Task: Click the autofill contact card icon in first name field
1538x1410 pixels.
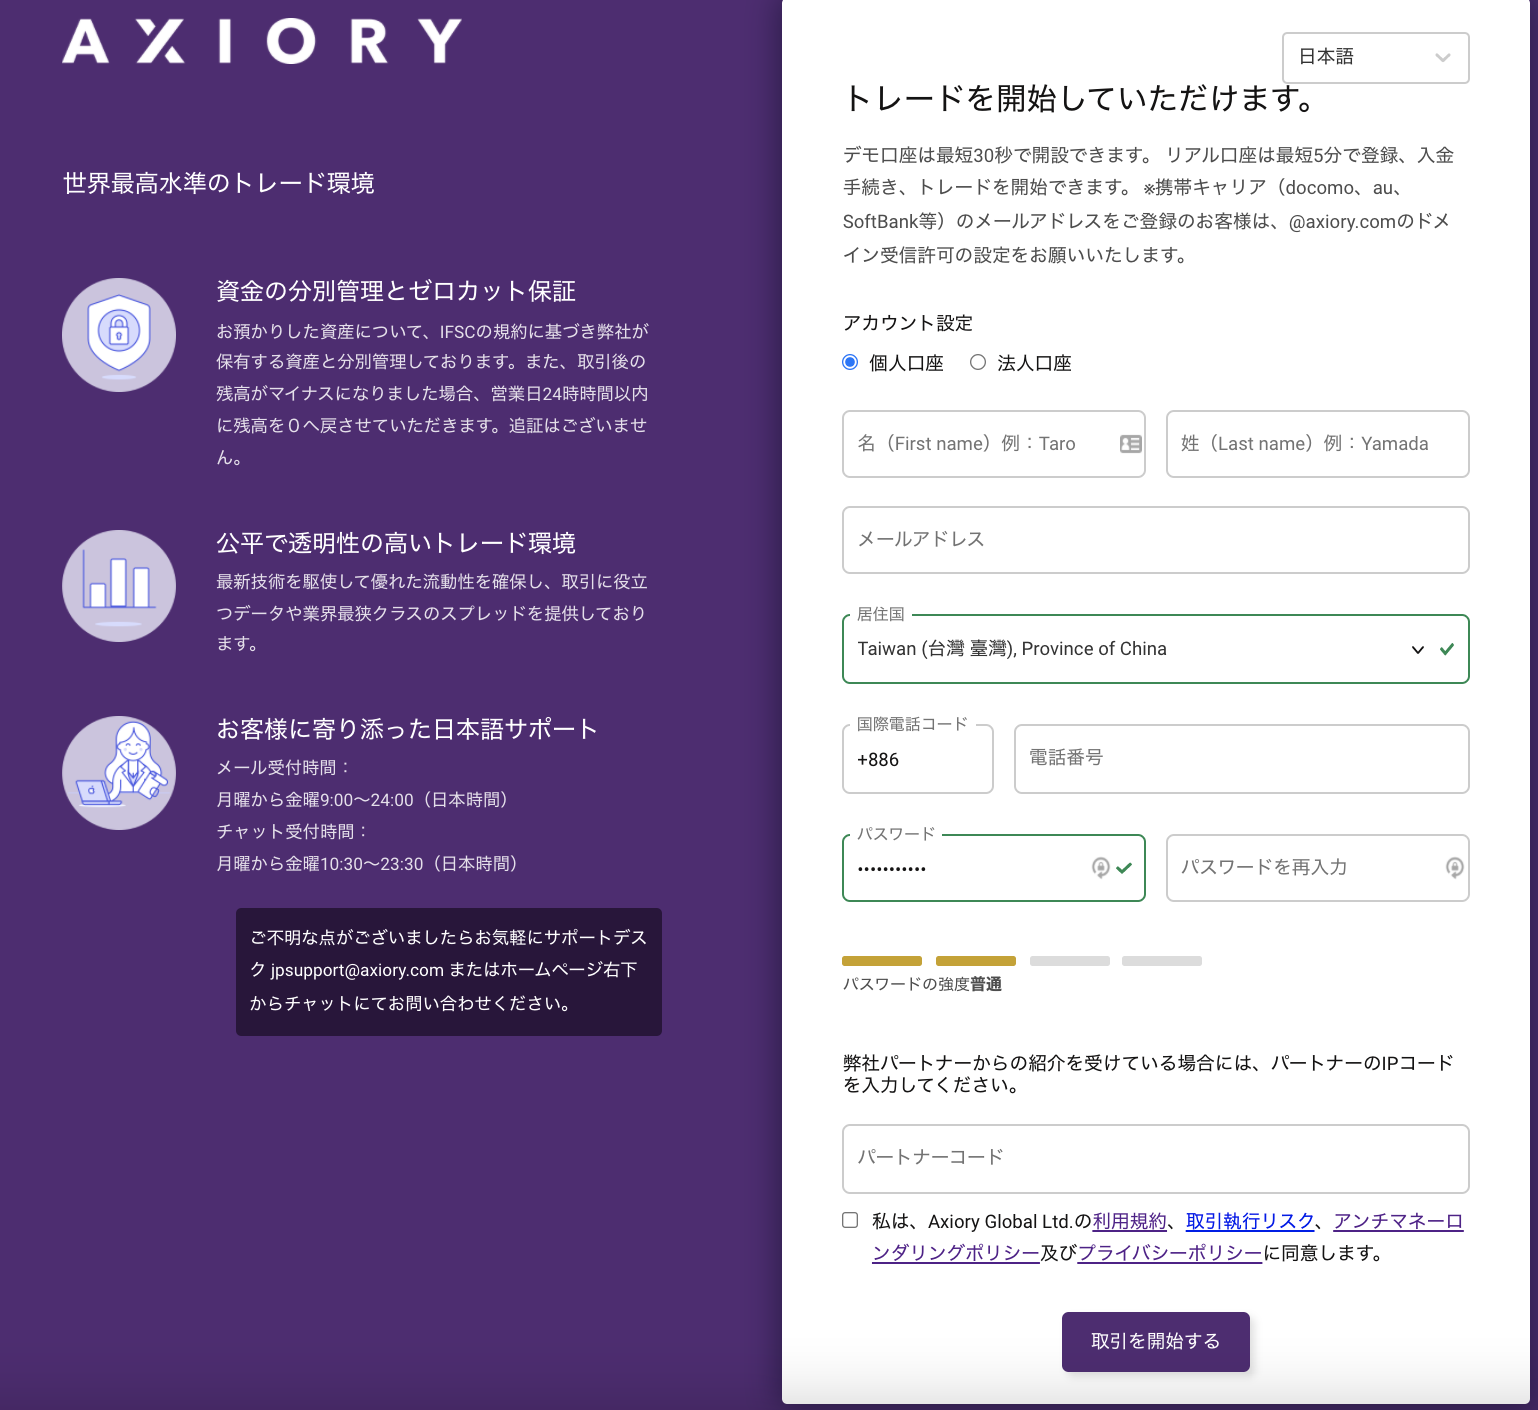Action: (x=1130, y=444)
